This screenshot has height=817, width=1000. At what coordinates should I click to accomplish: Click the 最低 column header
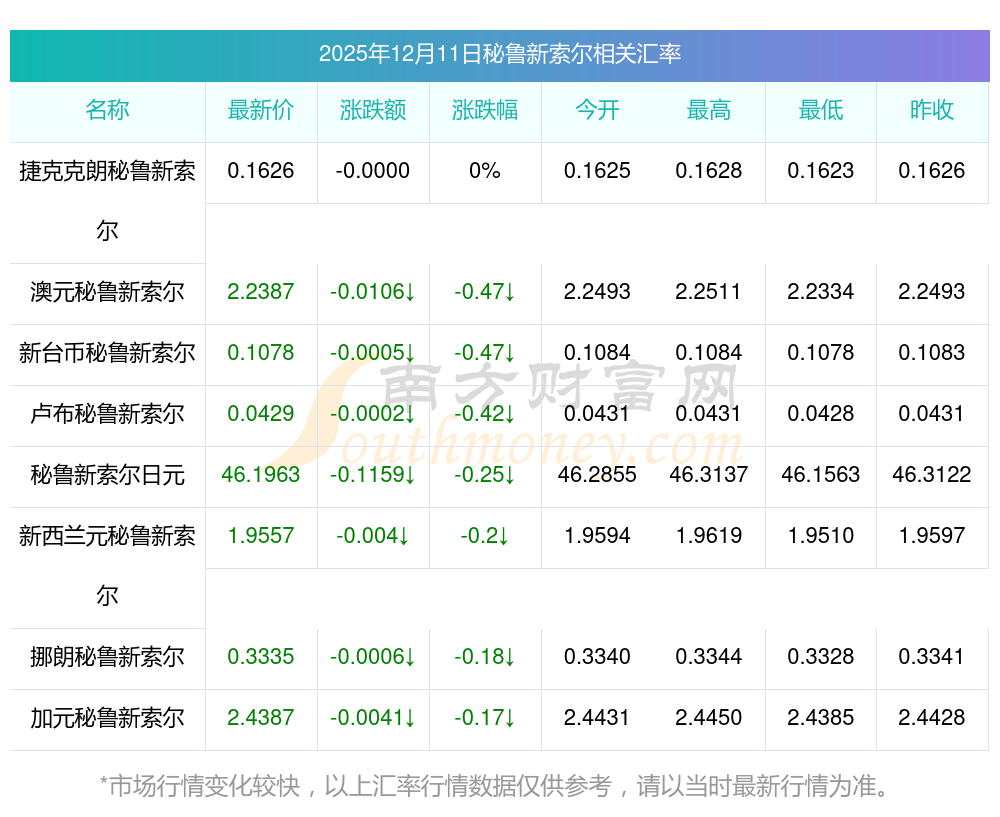(x=821, y=110)
